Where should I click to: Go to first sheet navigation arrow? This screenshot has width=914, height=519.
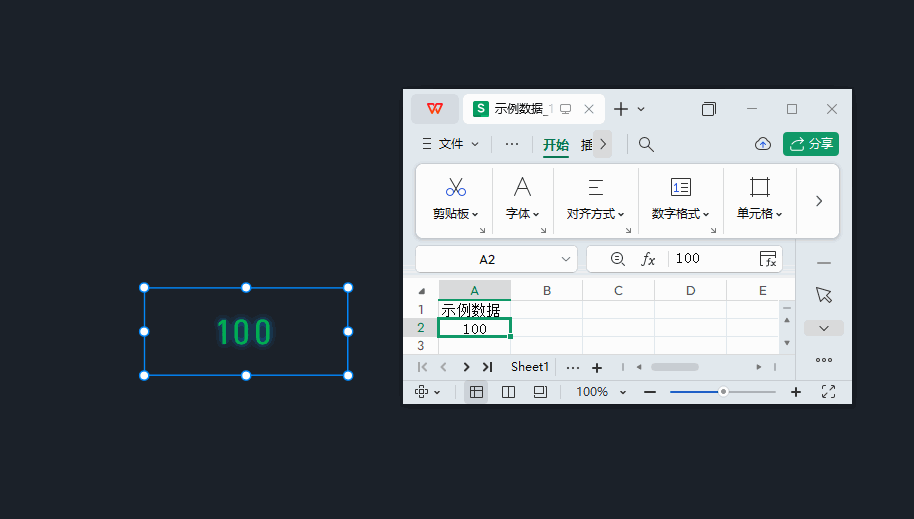click(x=423, y=367)
